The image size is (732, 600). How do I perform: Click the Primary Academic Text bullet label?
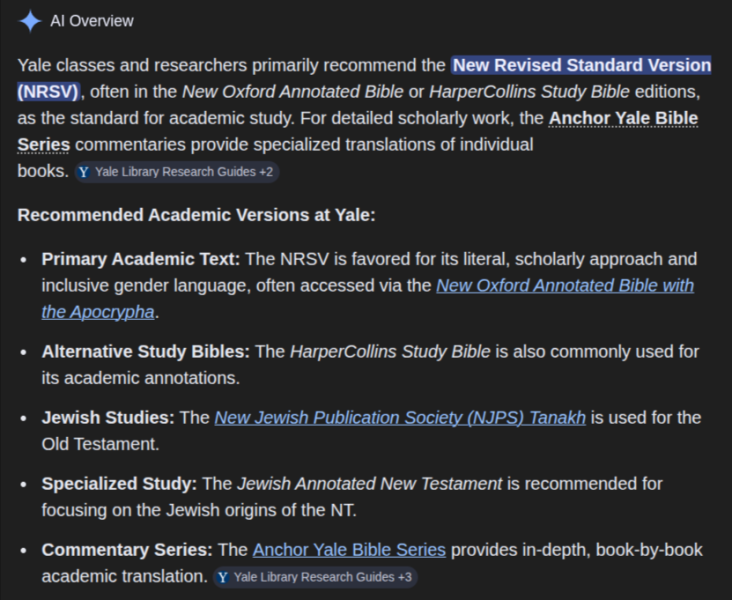coord(141,259)
